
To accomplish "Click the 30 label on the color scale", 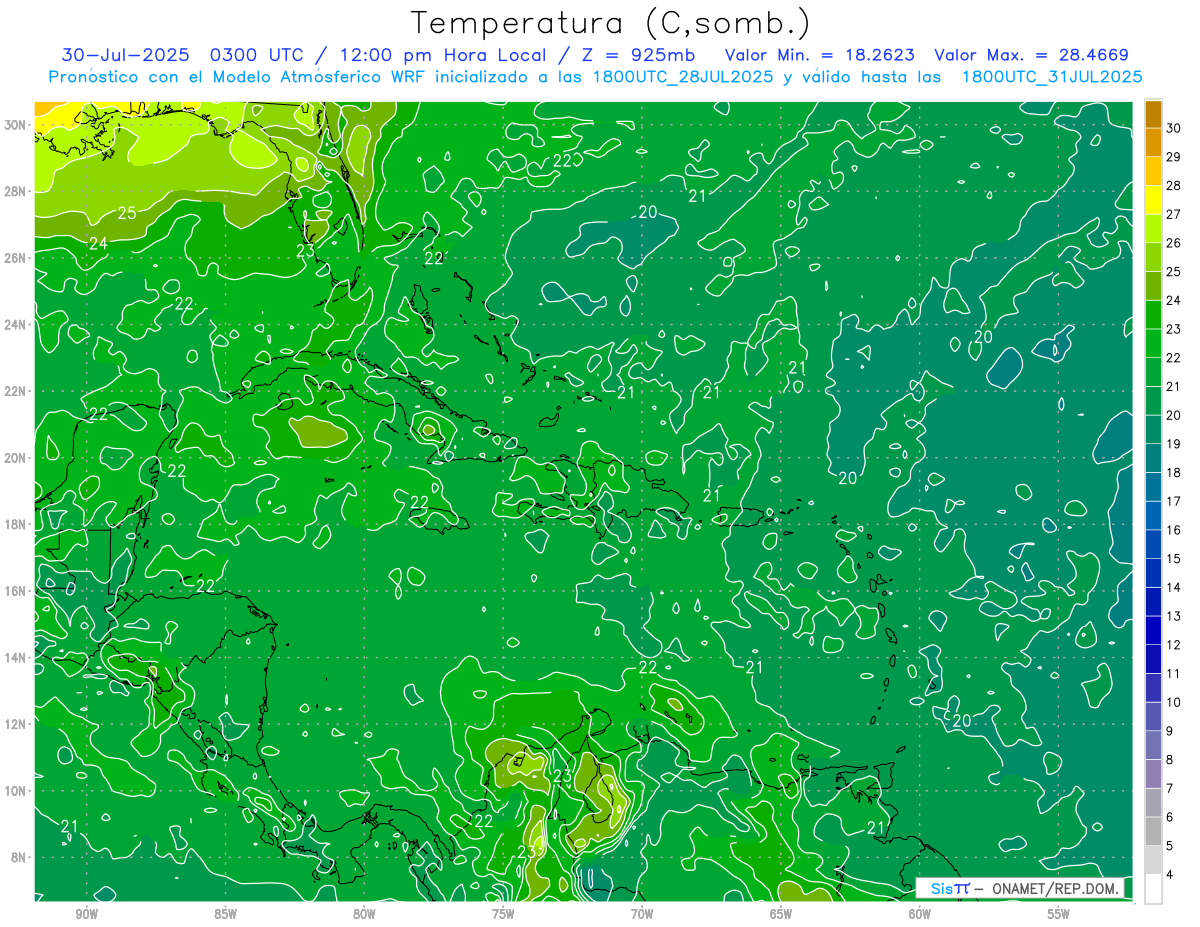I will [x=1174, y=128].
